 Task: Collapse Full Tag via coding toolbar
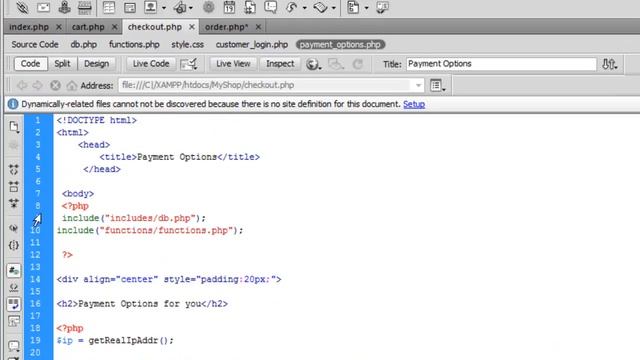[x=14, y=169]
